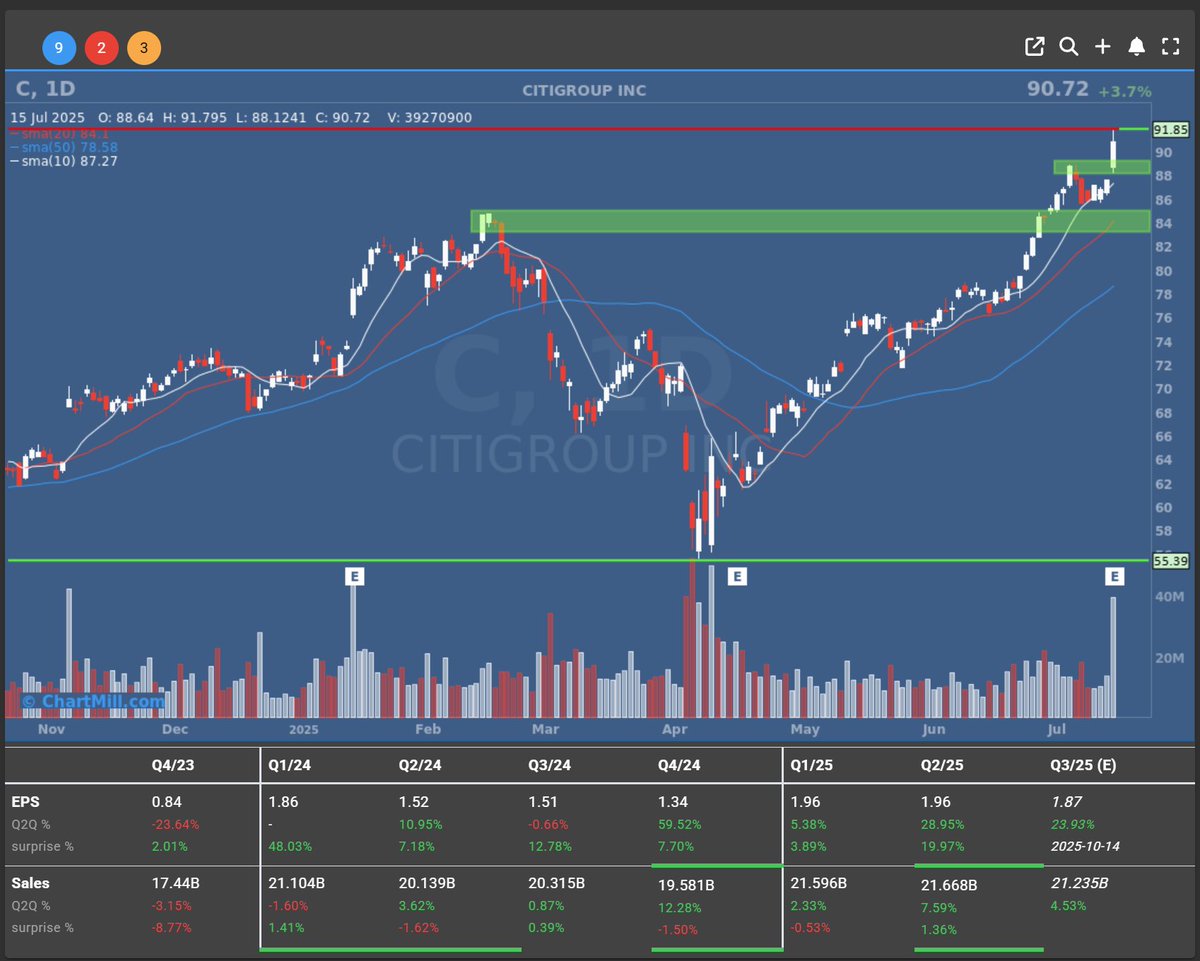1200x961 pixels.
Task: Click the Q3/24 column header
Action: pos(549,765)
